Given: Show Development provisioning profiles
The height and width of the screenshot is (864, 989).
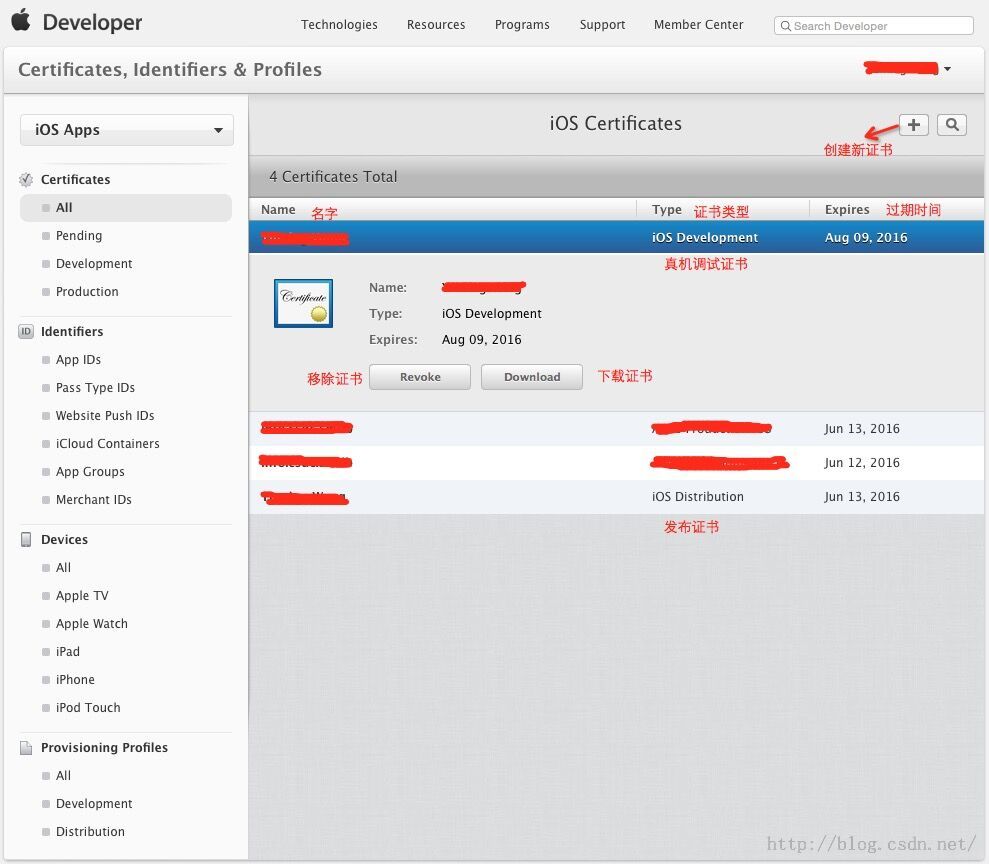Looking at the screenshot, I should (94, 803).
